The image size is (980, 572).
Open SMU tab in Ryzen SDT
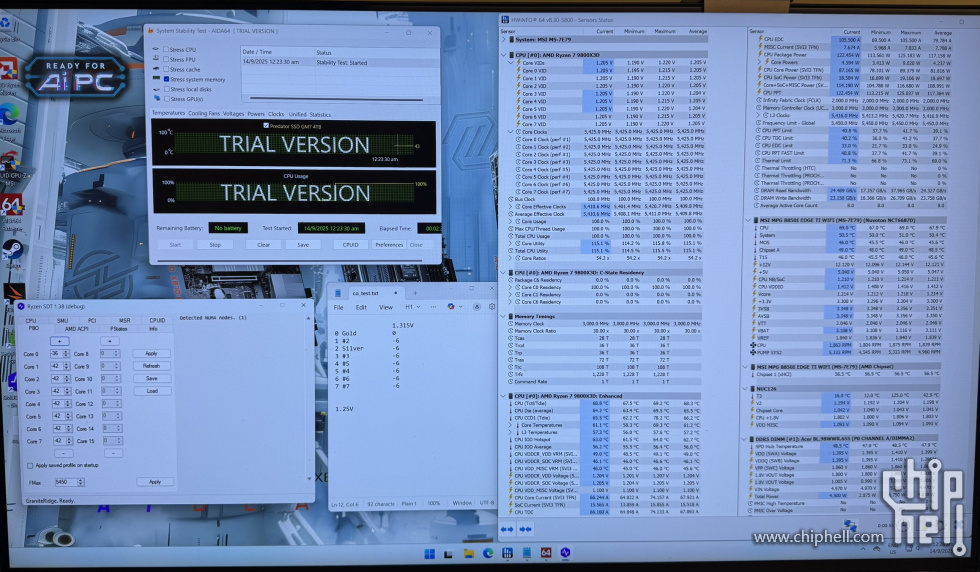62,320
